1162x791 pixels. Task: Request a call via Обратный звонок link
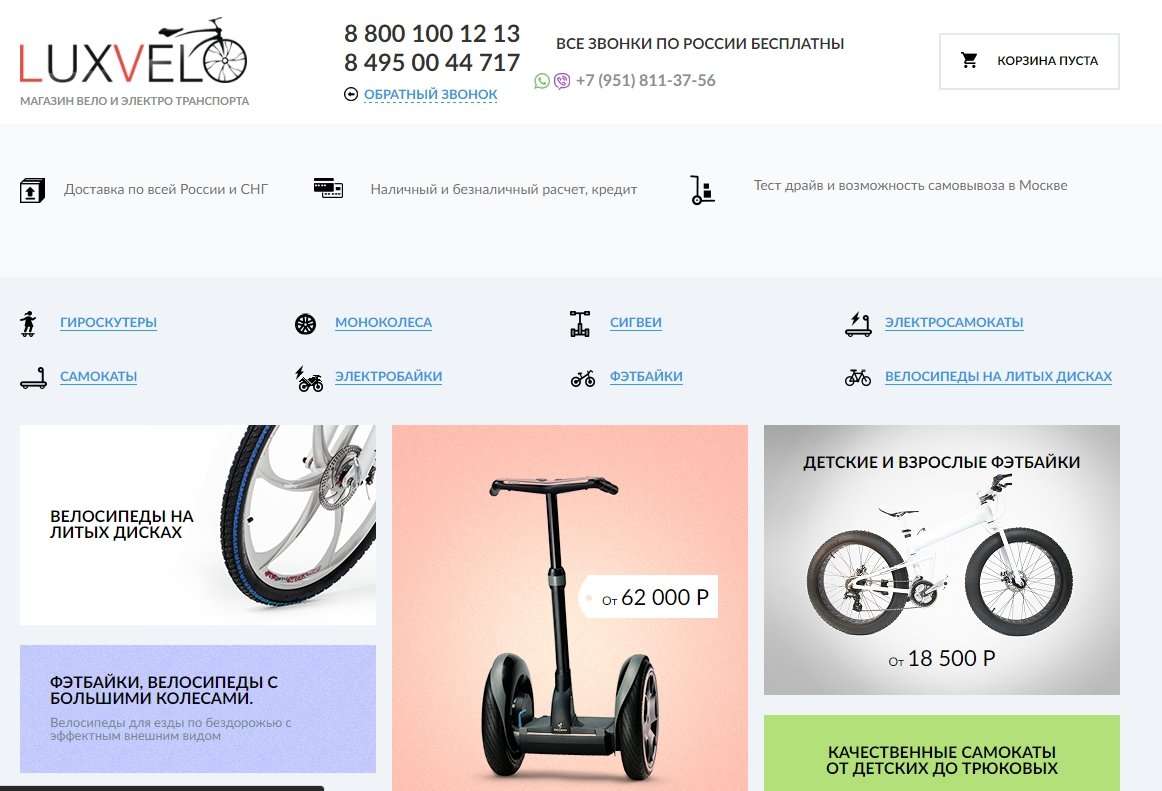[x=431, y=94]
